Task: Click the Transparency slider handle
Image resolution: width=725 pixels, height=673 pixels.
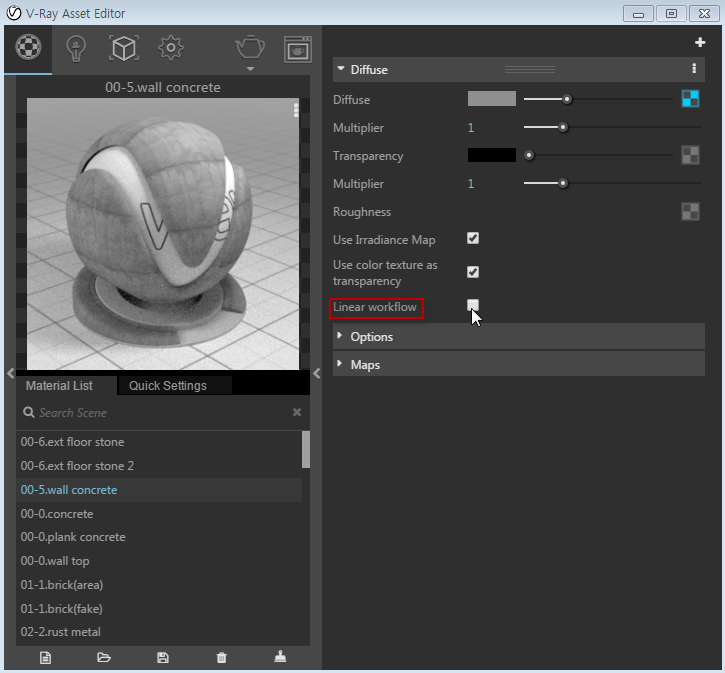Action: pos(529,155)
